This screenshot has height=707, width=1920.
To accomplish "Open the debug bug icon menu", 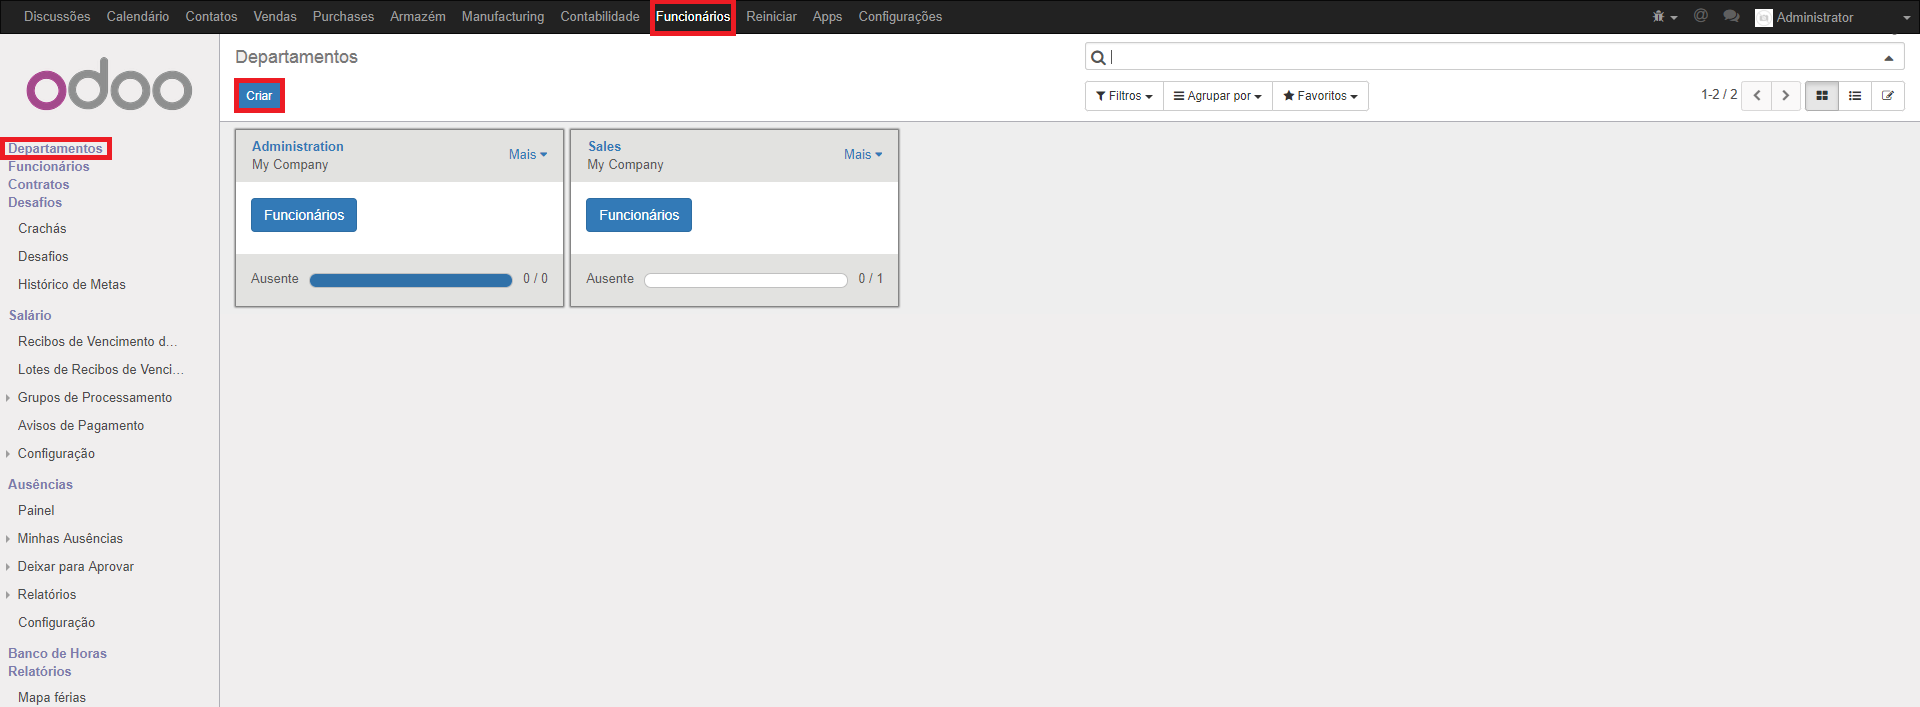I will tap(1663, 17).
